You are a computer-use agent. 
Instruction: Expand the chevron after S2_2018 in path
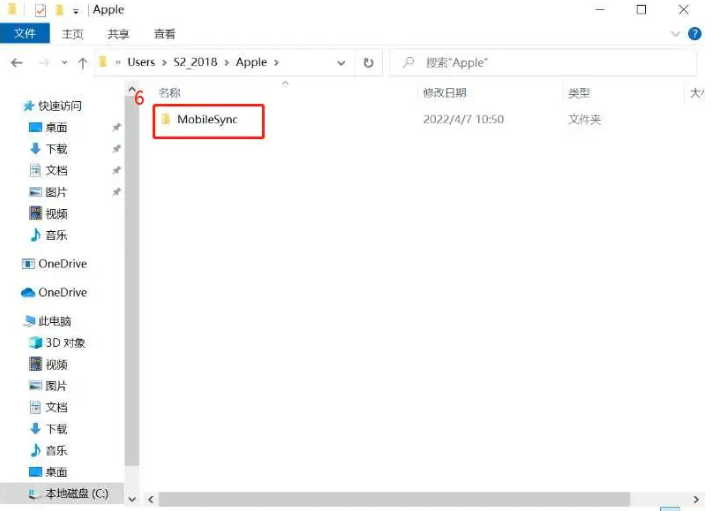click(227, 63)
